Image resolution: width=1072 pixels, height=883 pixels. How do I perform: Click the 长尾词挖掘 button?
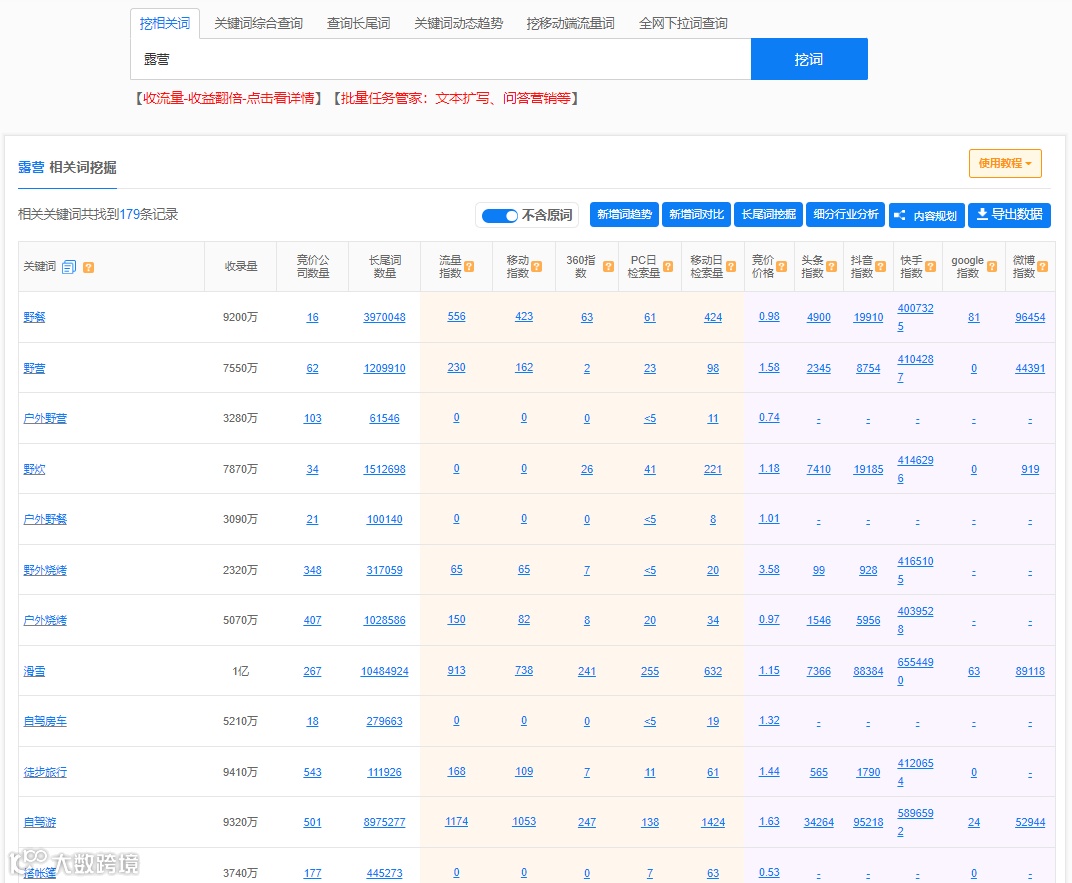768,215
